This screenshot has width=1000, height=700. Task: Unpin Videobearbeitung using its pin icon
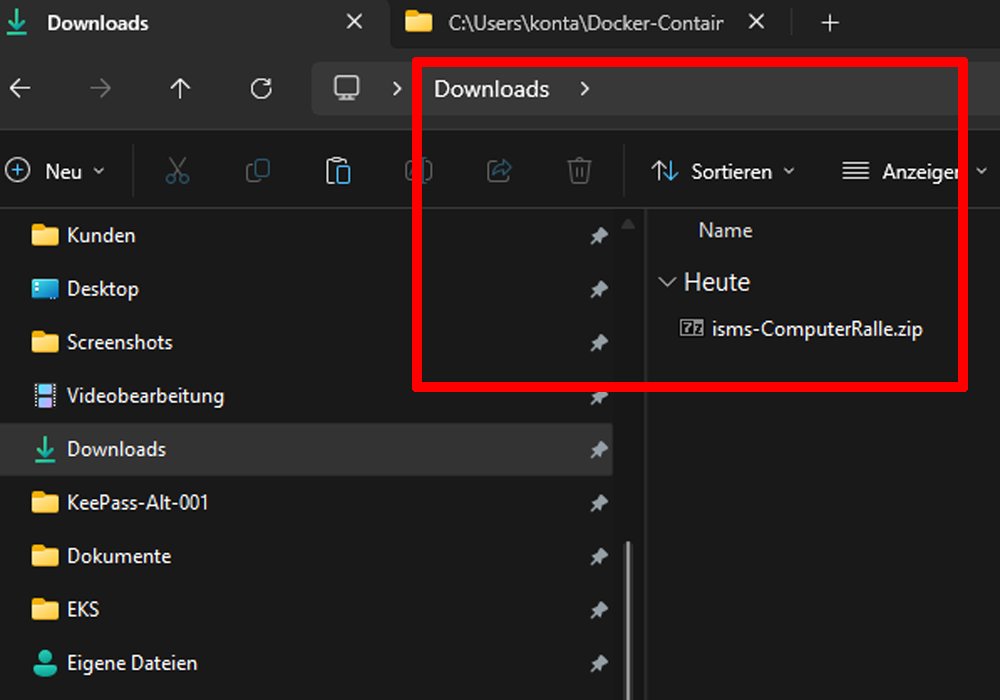click(598, 396)
